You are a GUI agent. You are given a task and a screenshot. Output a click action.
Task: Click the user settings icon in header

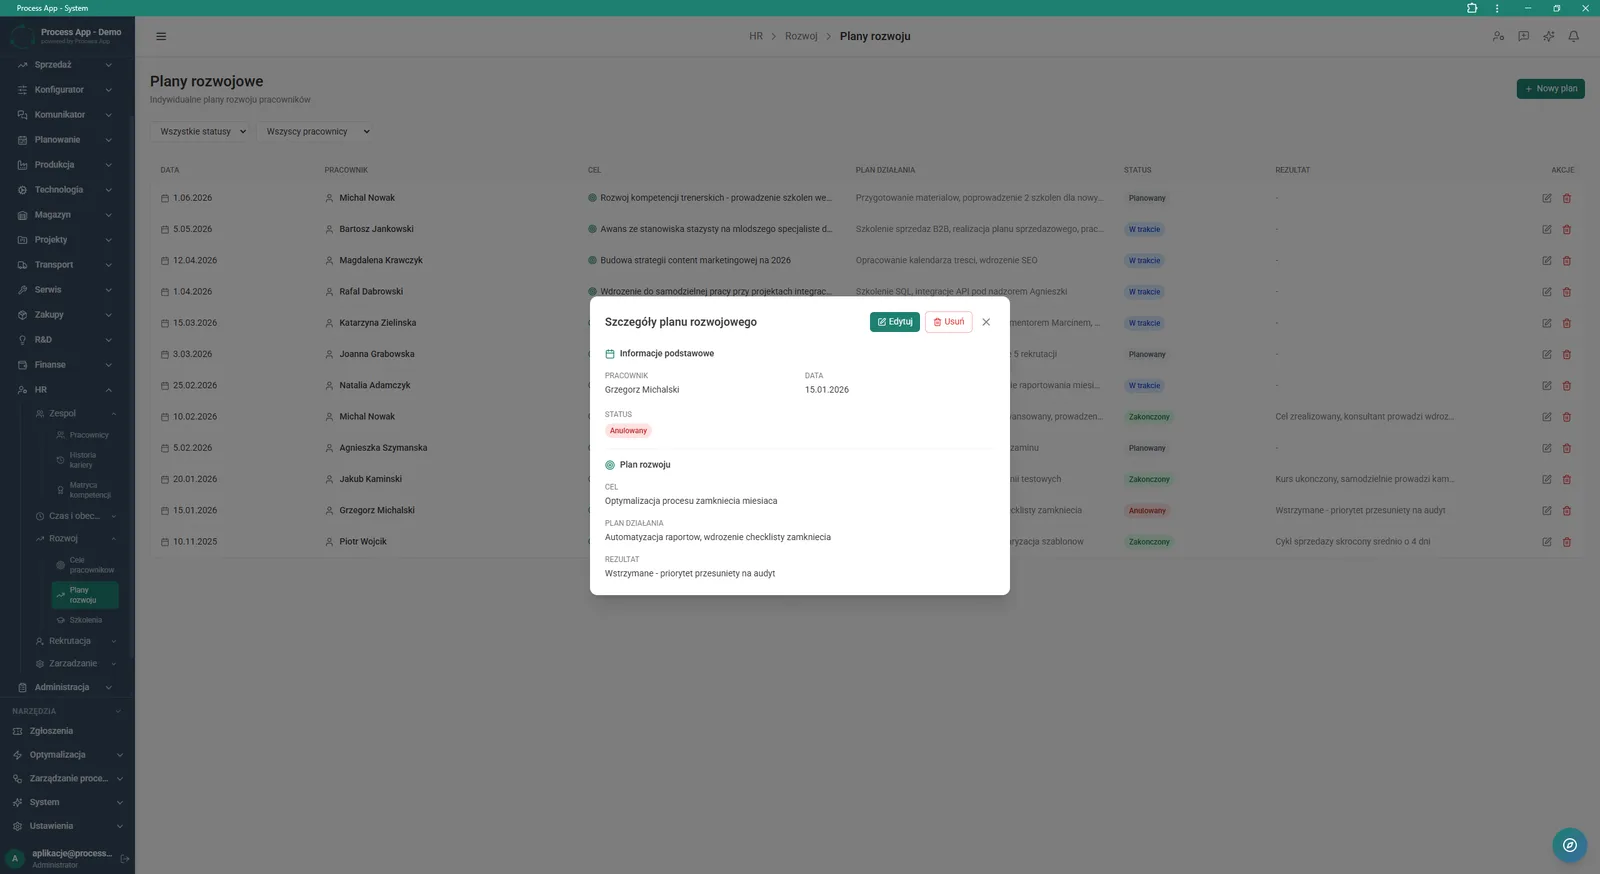pyautogui.click(x=1498, y=36)
